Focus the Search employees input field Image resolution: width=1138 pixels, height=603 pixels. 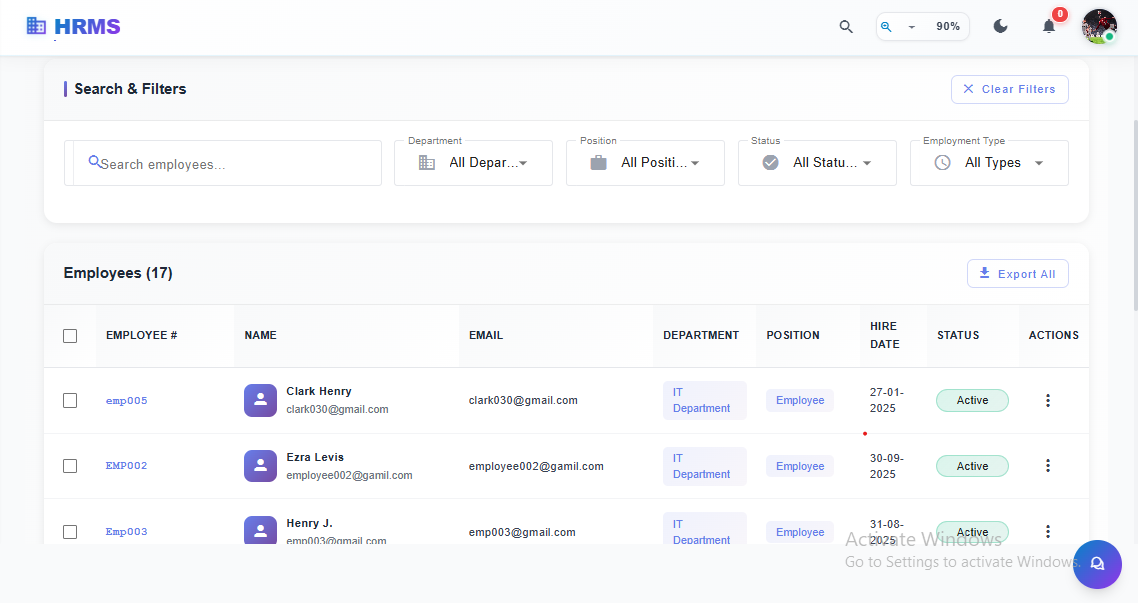click(x=225, y=163)
